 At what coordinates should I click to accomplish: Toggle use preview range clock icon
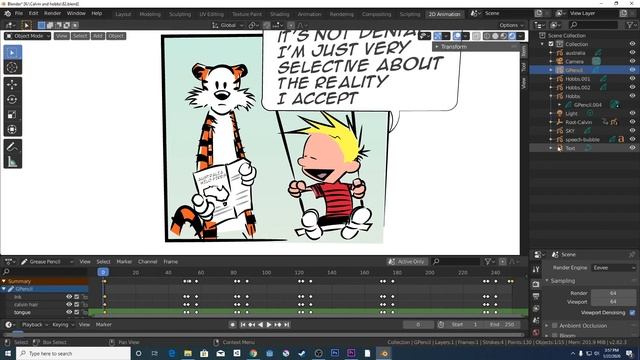[x=441, y=324]
